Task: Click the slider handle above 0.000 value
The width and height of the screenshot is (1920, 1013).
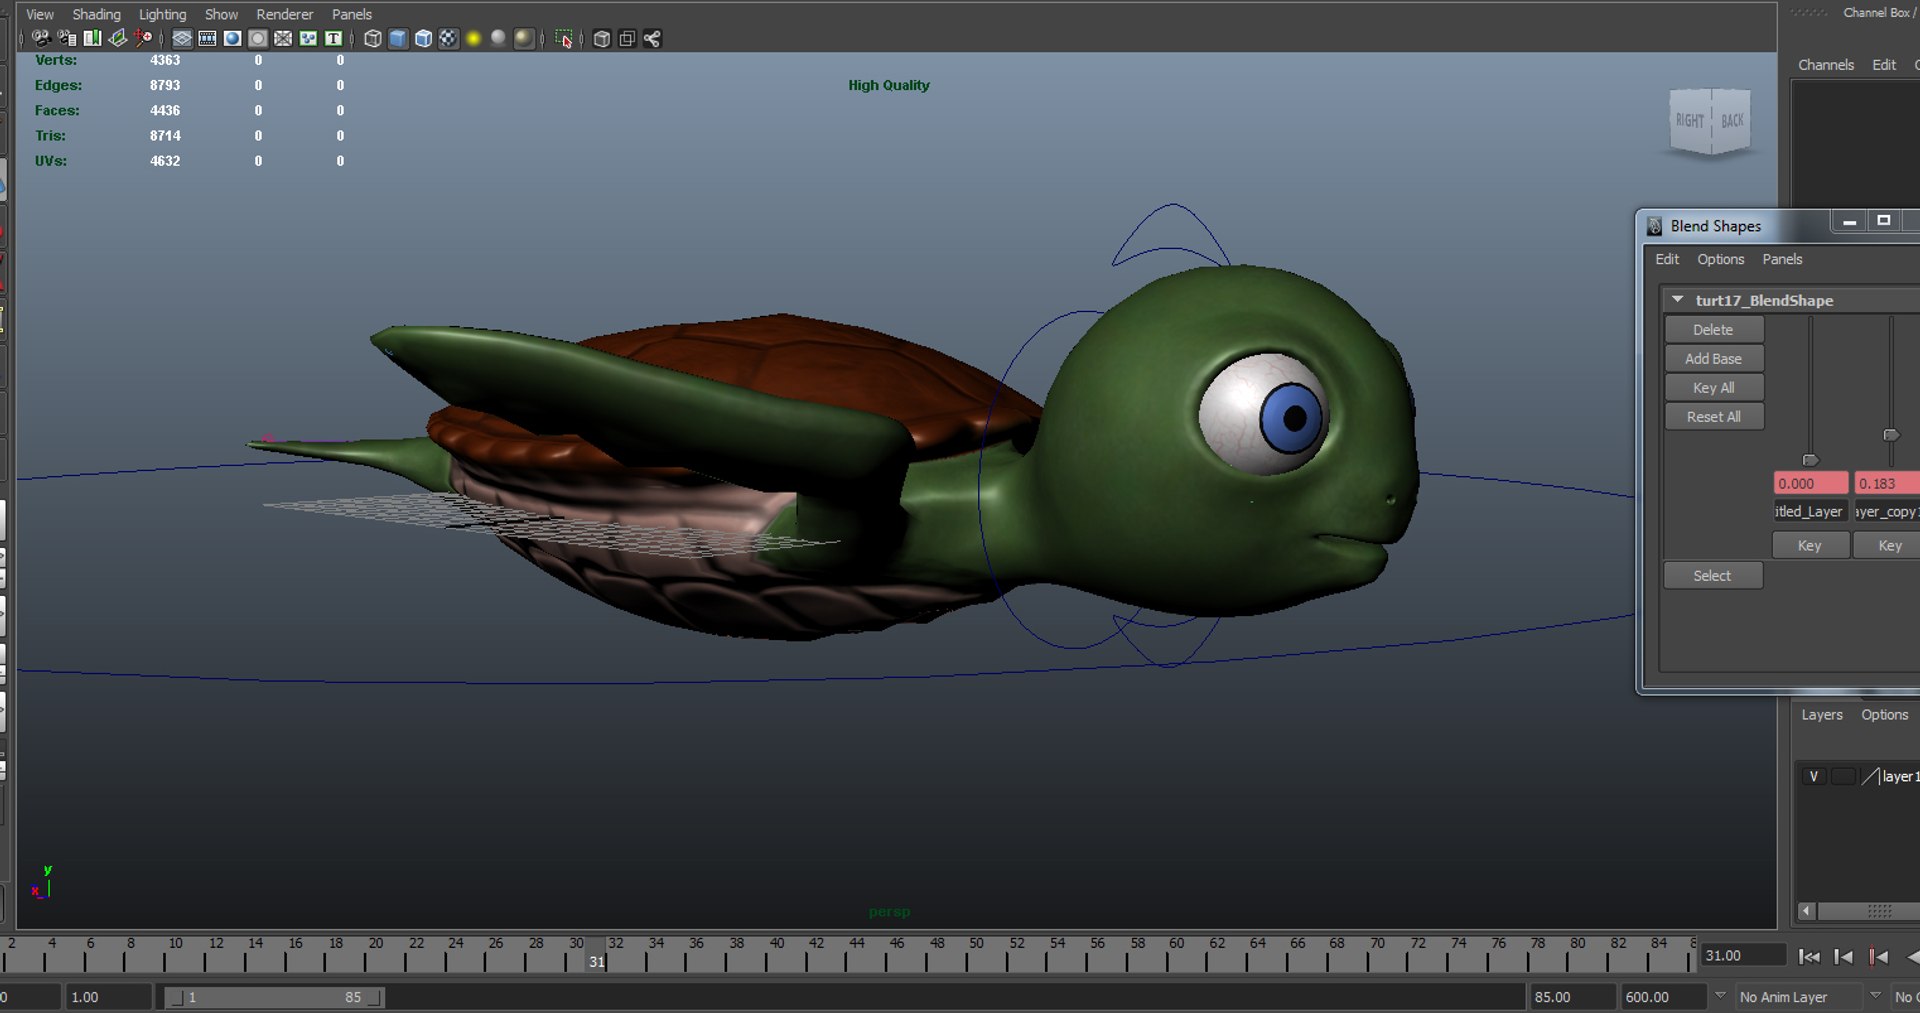Action: (1810, 460)
